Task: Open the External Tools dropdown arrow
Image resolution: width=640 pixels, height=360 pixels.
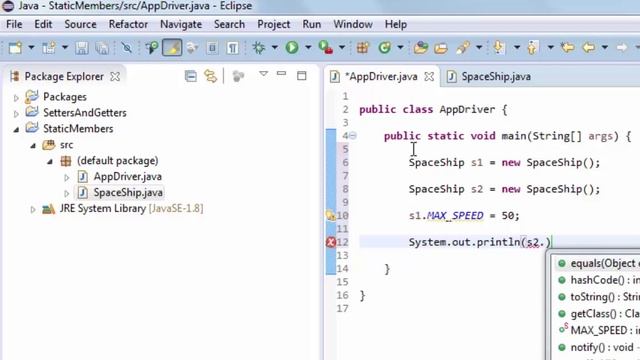Action: 342,48
